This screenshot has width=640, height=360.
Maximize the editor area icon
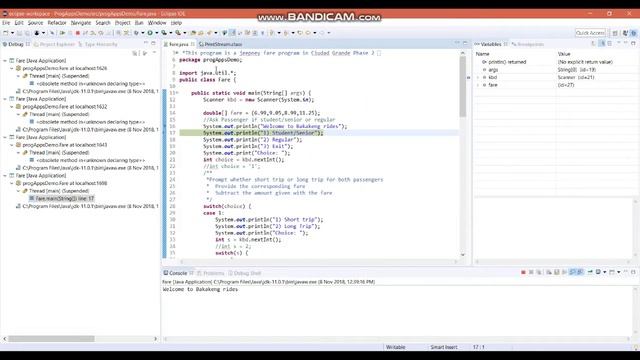pos(465,43)
